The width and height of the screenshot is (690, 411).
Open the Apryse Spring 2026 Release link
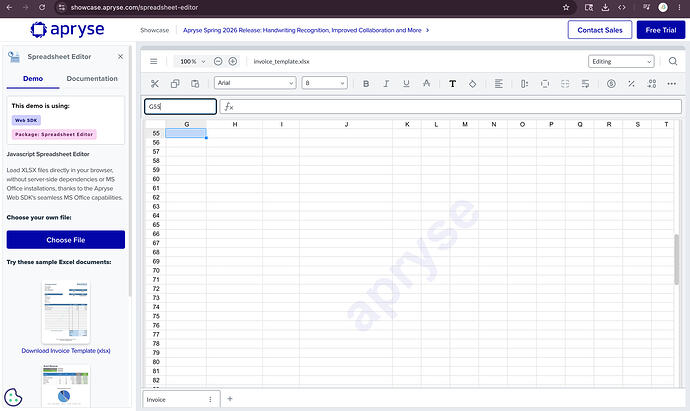(x=302, y=30)
